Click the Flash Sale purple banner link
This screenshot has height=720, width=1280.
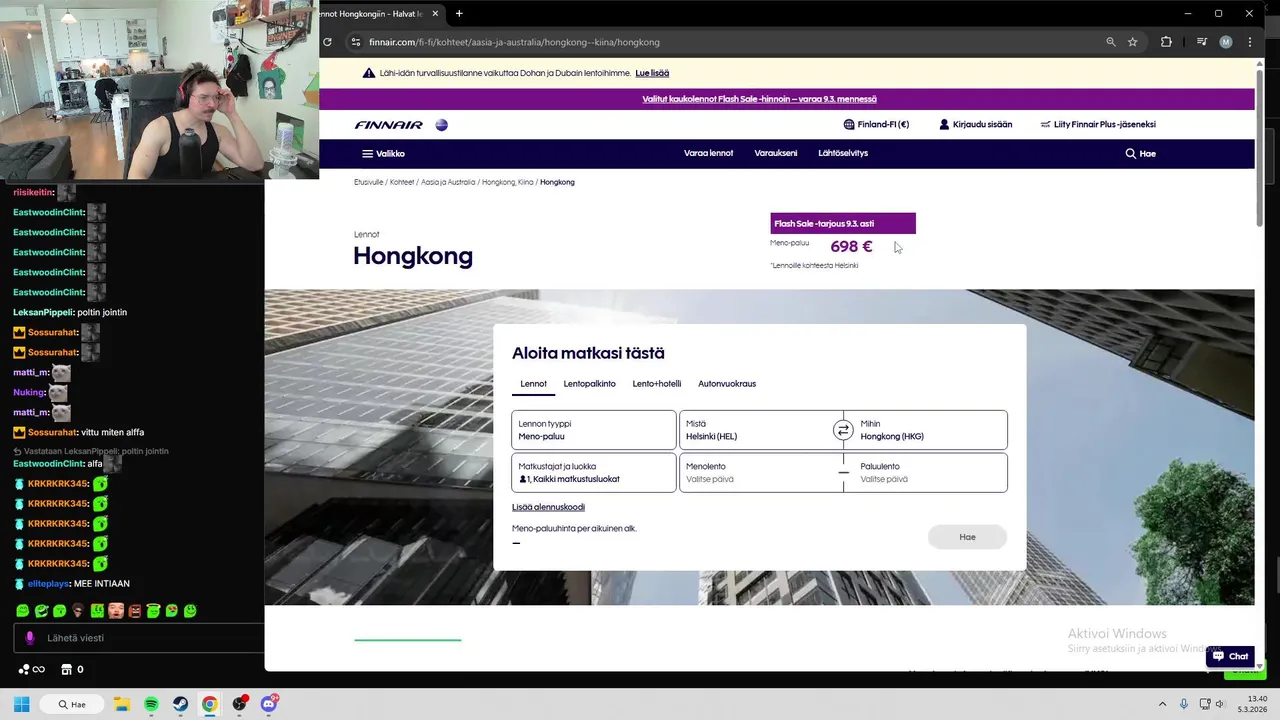tap(759, 99)
